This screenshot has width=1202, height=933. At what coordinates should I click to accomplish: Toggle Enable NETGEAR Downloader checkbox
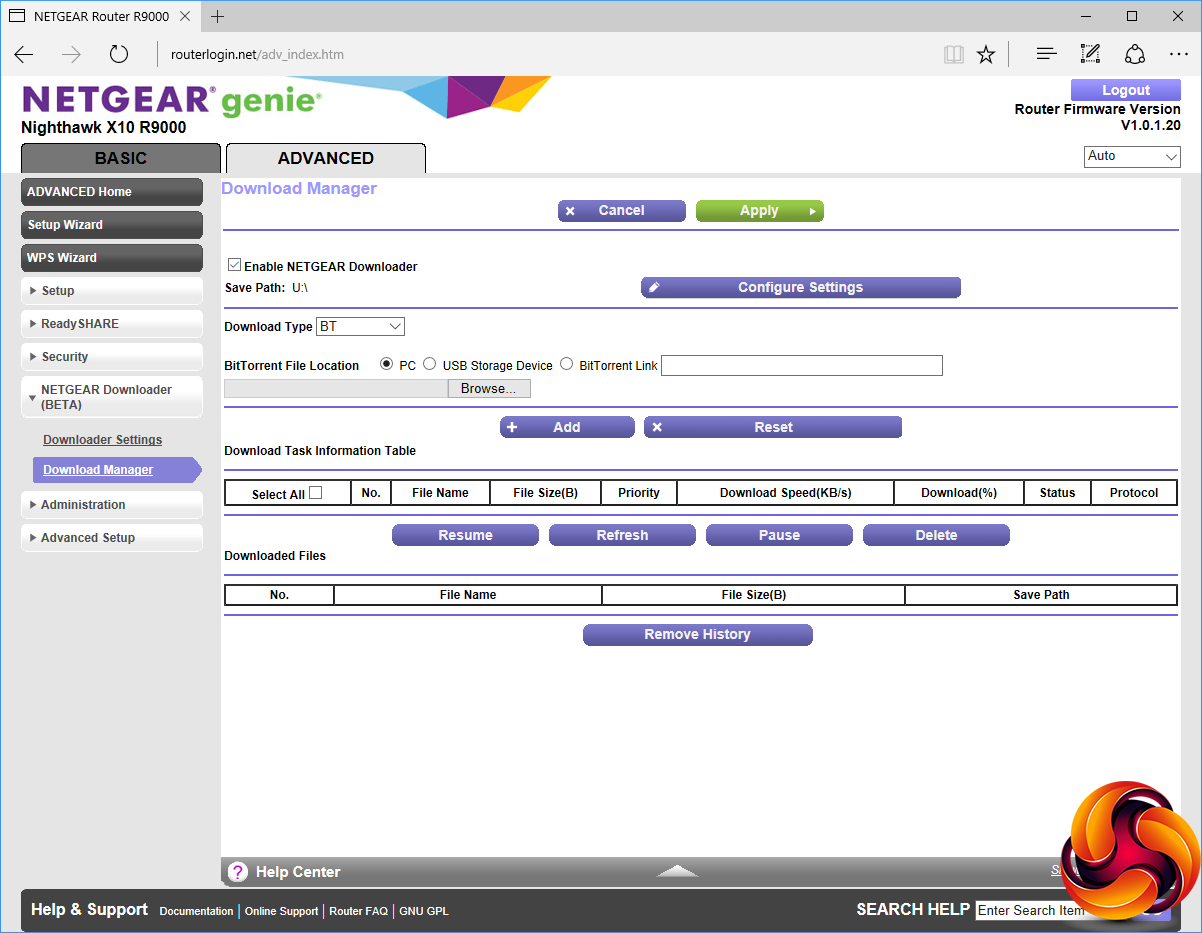click(234, 266)
